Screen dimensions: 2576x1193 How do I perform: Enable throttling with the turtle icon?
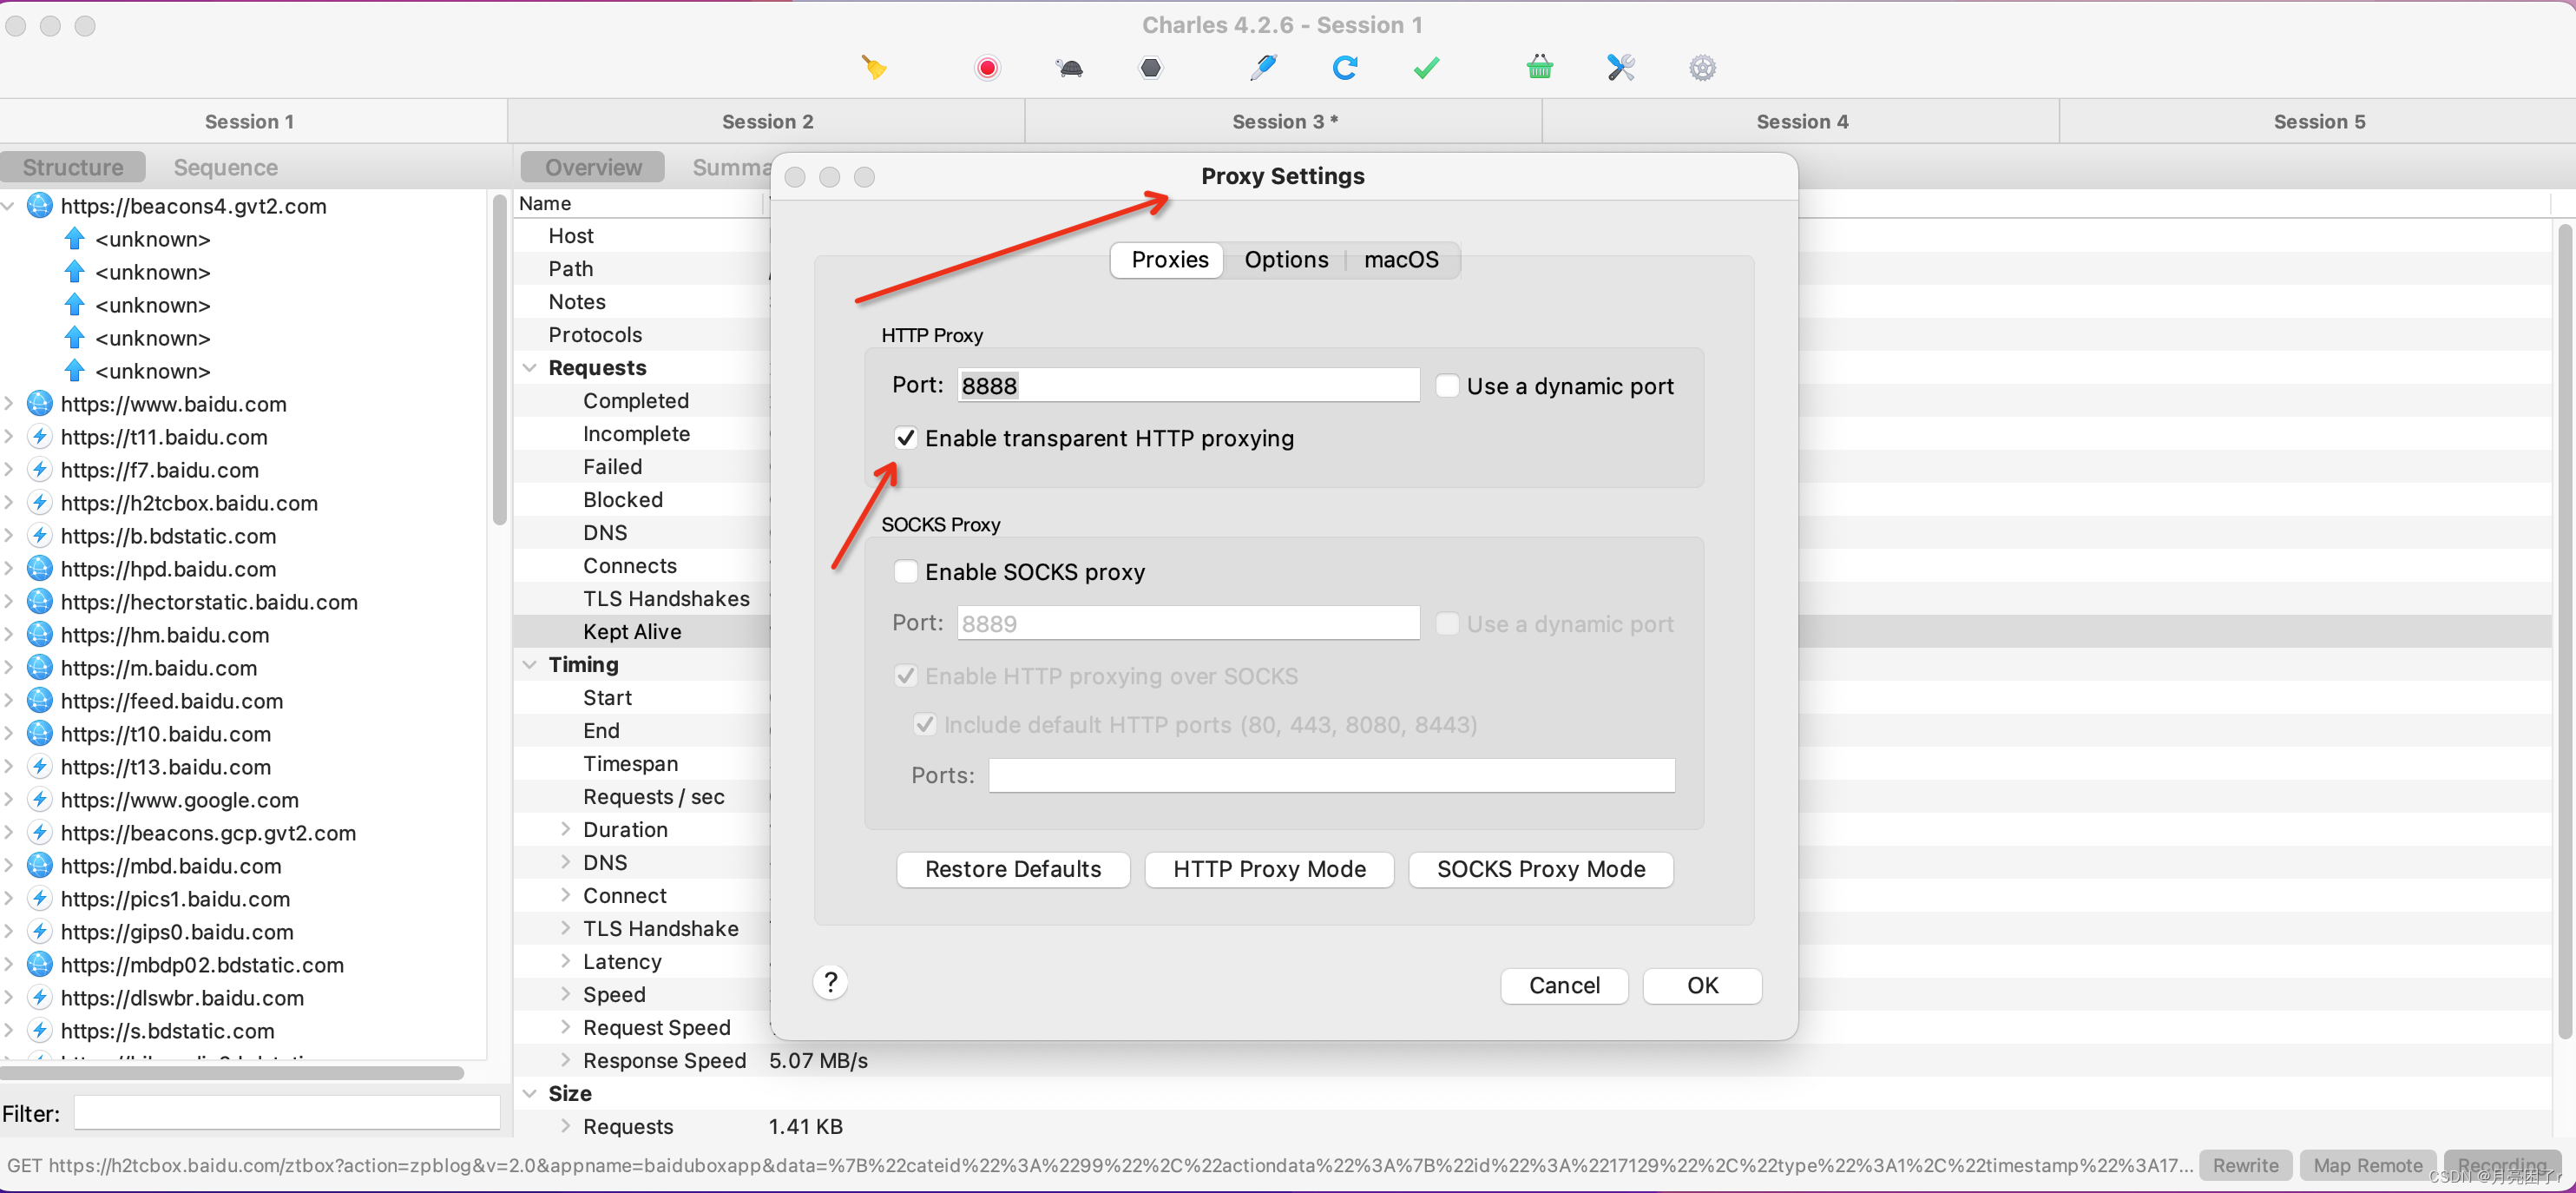(x=1069, y=68)
